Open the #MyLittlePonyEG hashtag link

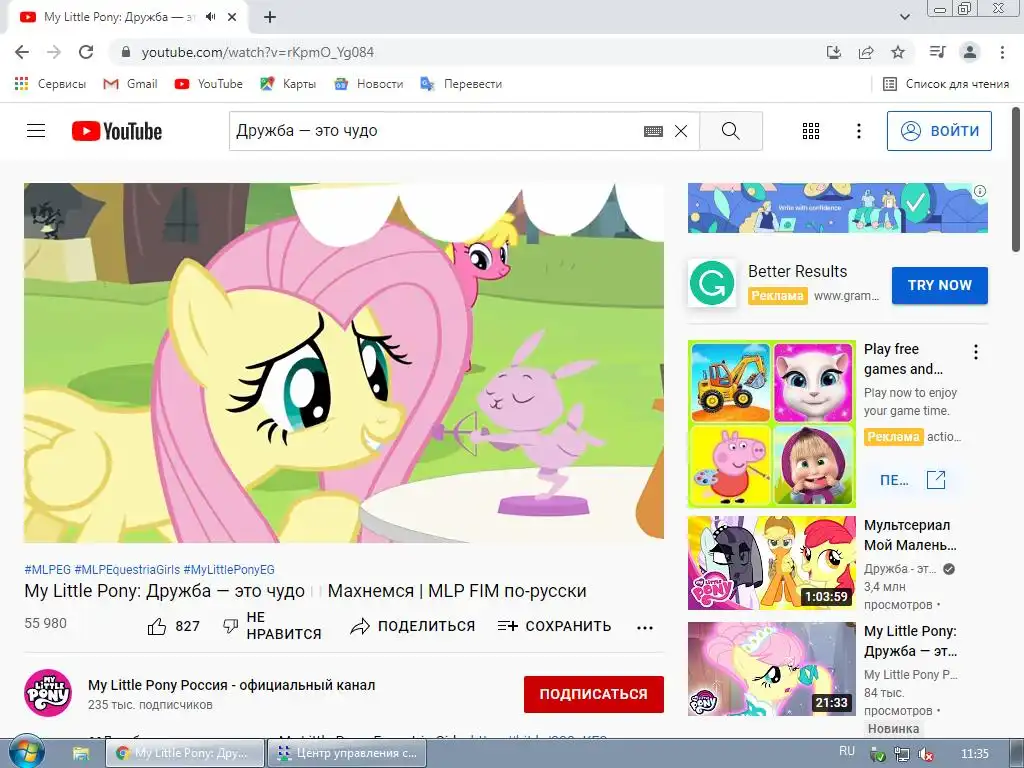[229, 569]
